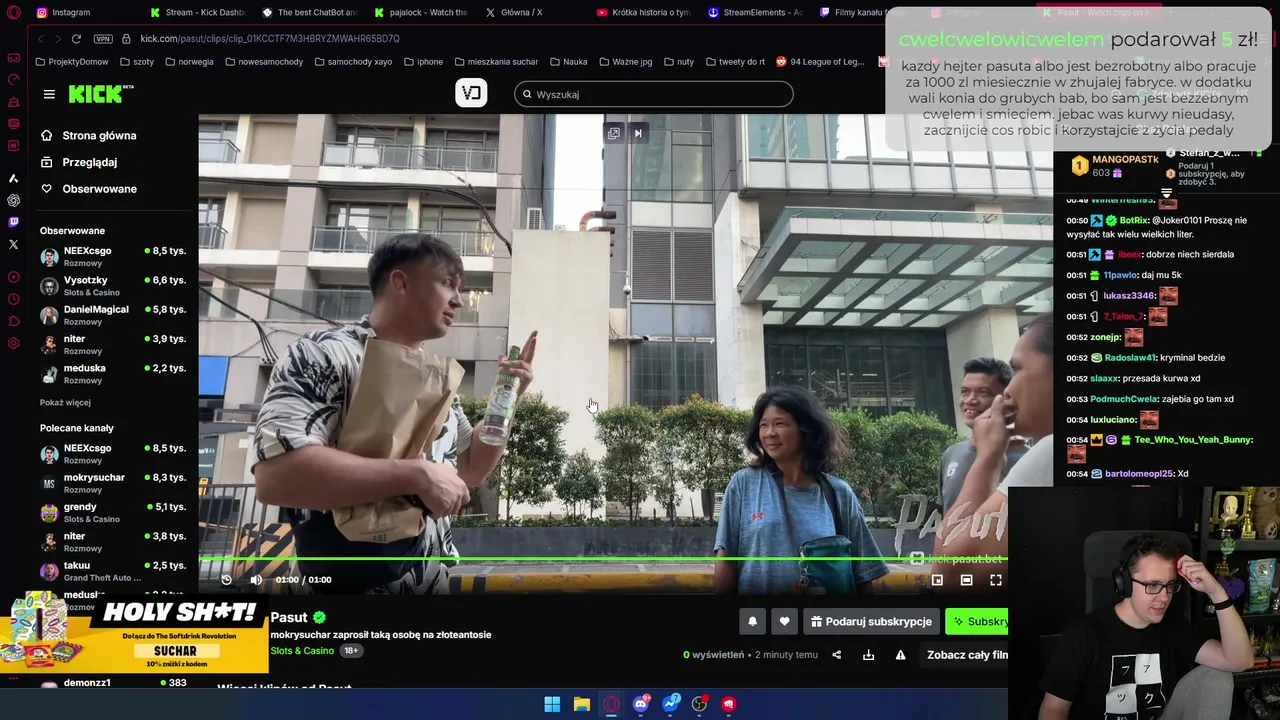Open the norwegia bookmarks folder

click(188, 61)
